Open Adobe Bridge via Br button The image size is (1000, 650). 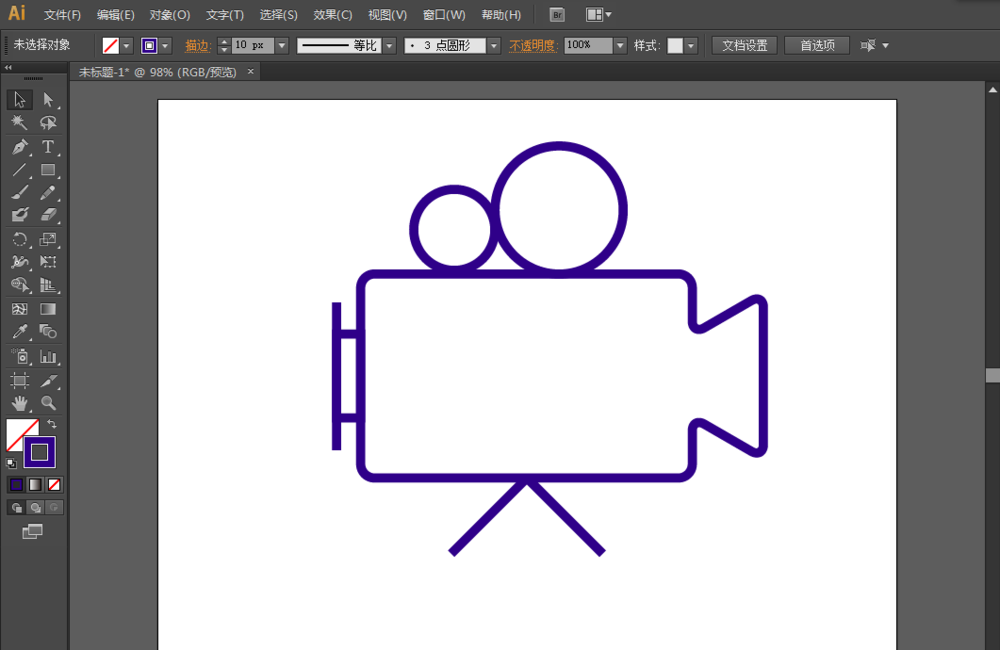pyautogui.click(x=557, y=15)
